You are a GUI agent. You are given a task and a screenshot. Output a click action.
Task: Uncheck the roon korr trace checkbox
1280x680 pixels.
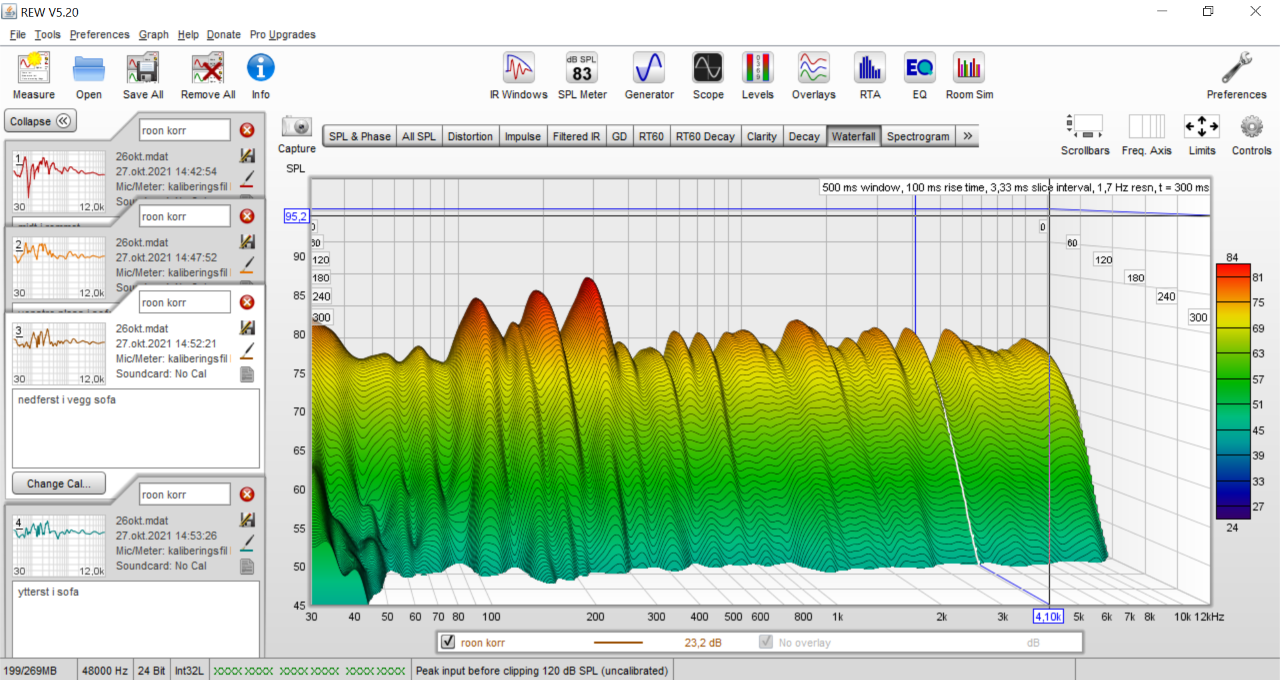click(448, 642)
